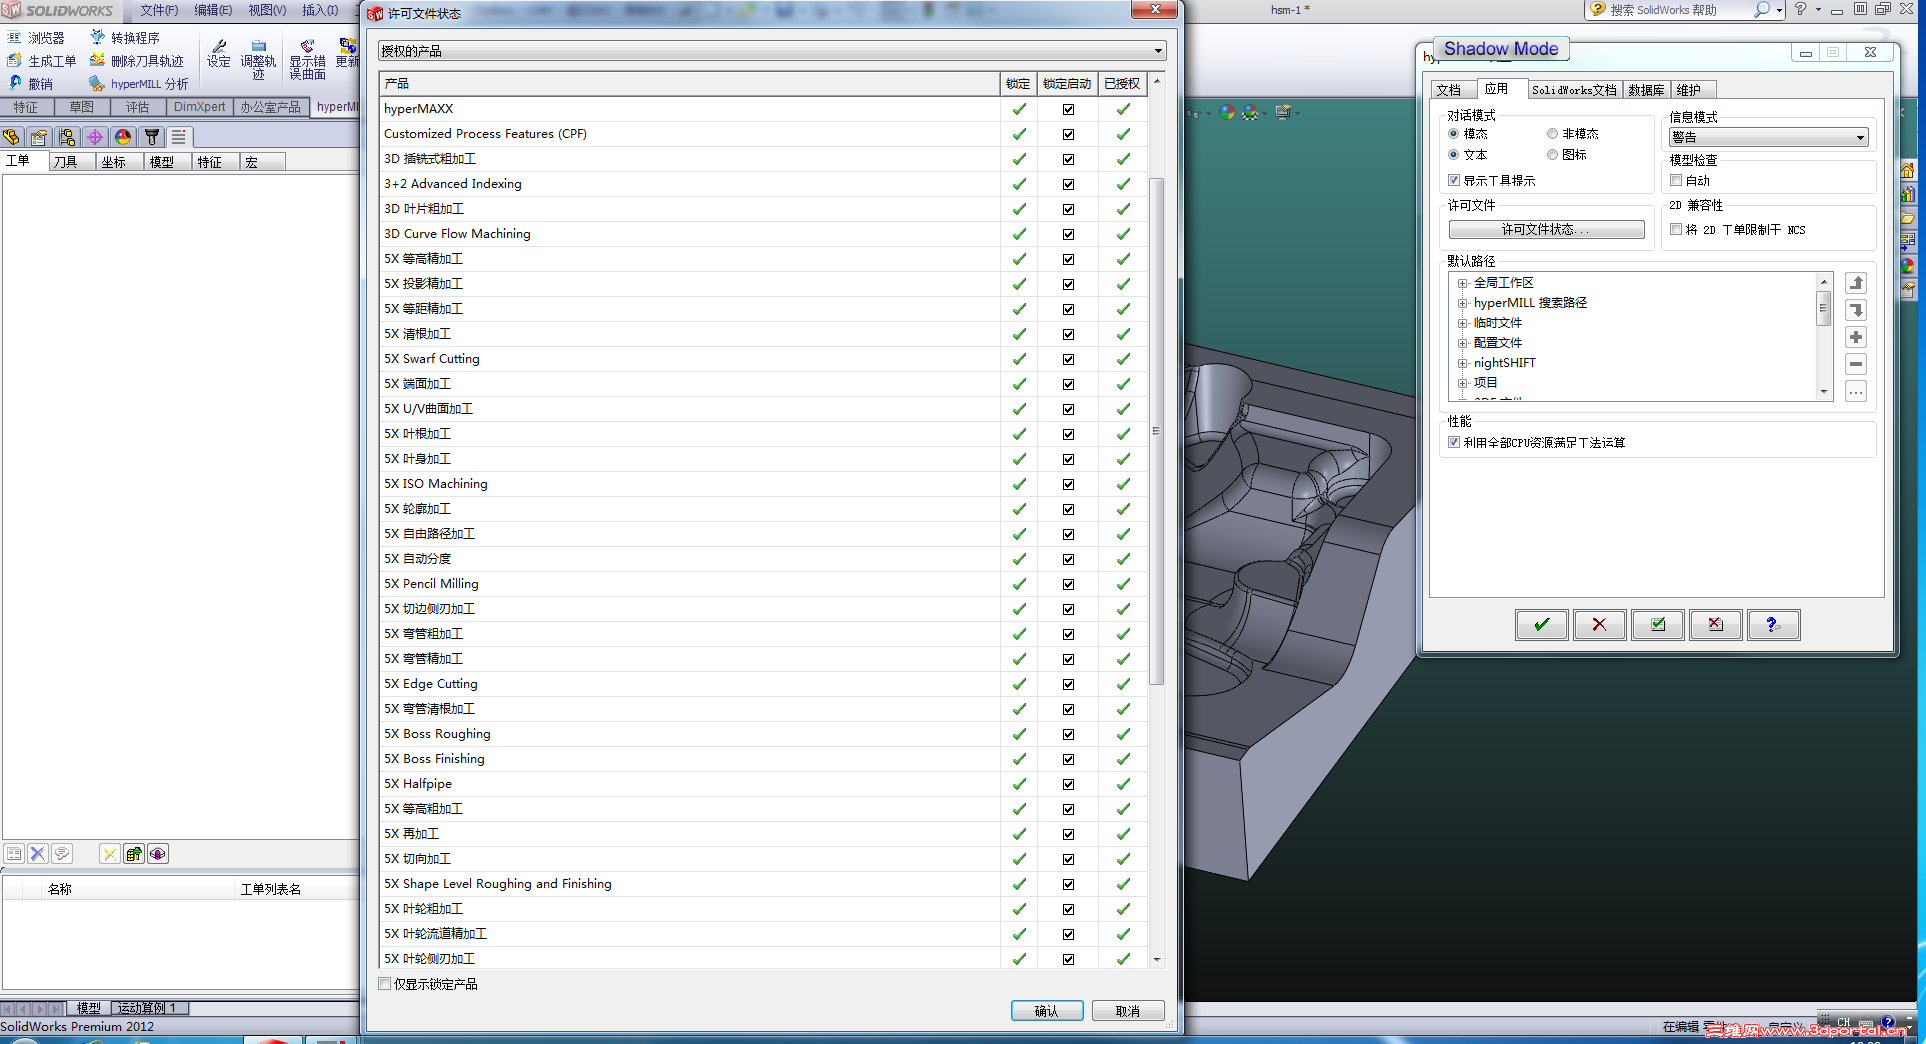Open the list-lines panel icon
Screen dimensions: 1926x1044
[x=179, y=137]
